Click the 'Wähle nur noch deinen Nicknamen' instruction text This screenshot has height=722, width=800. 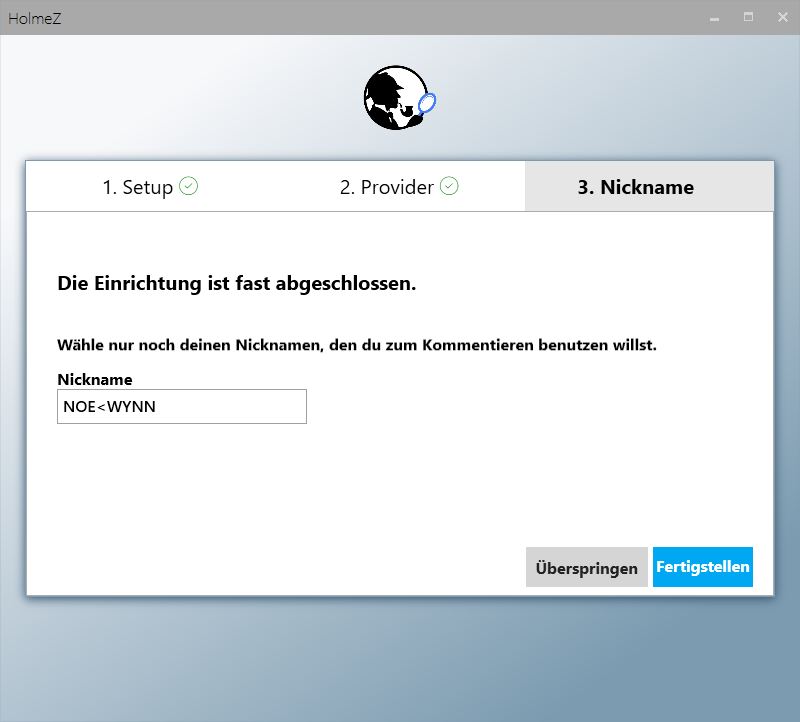pos(357,345)
